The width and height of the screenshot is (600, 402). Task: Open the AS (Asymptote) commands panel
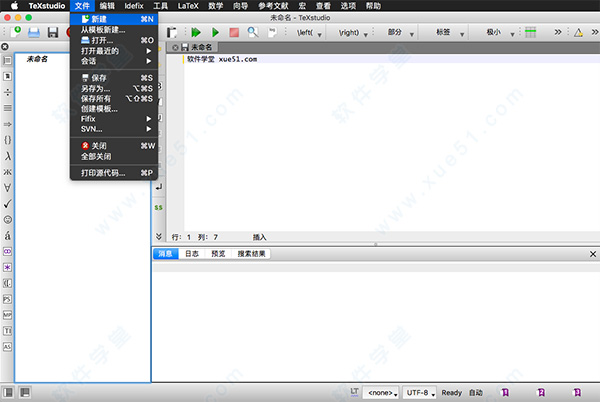pos(7,347)
